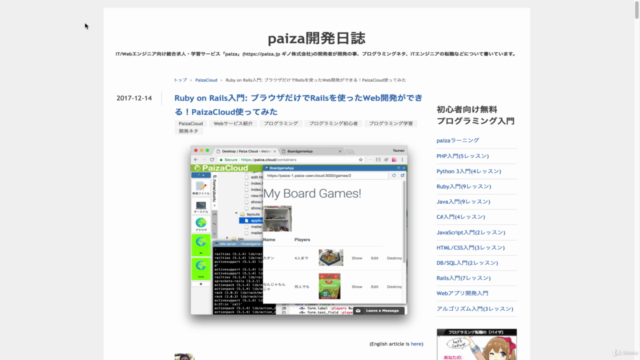This screenshot has width=640, height=360.
Task: Select the 開発ネタ category tag
Action: click(188, 131)
